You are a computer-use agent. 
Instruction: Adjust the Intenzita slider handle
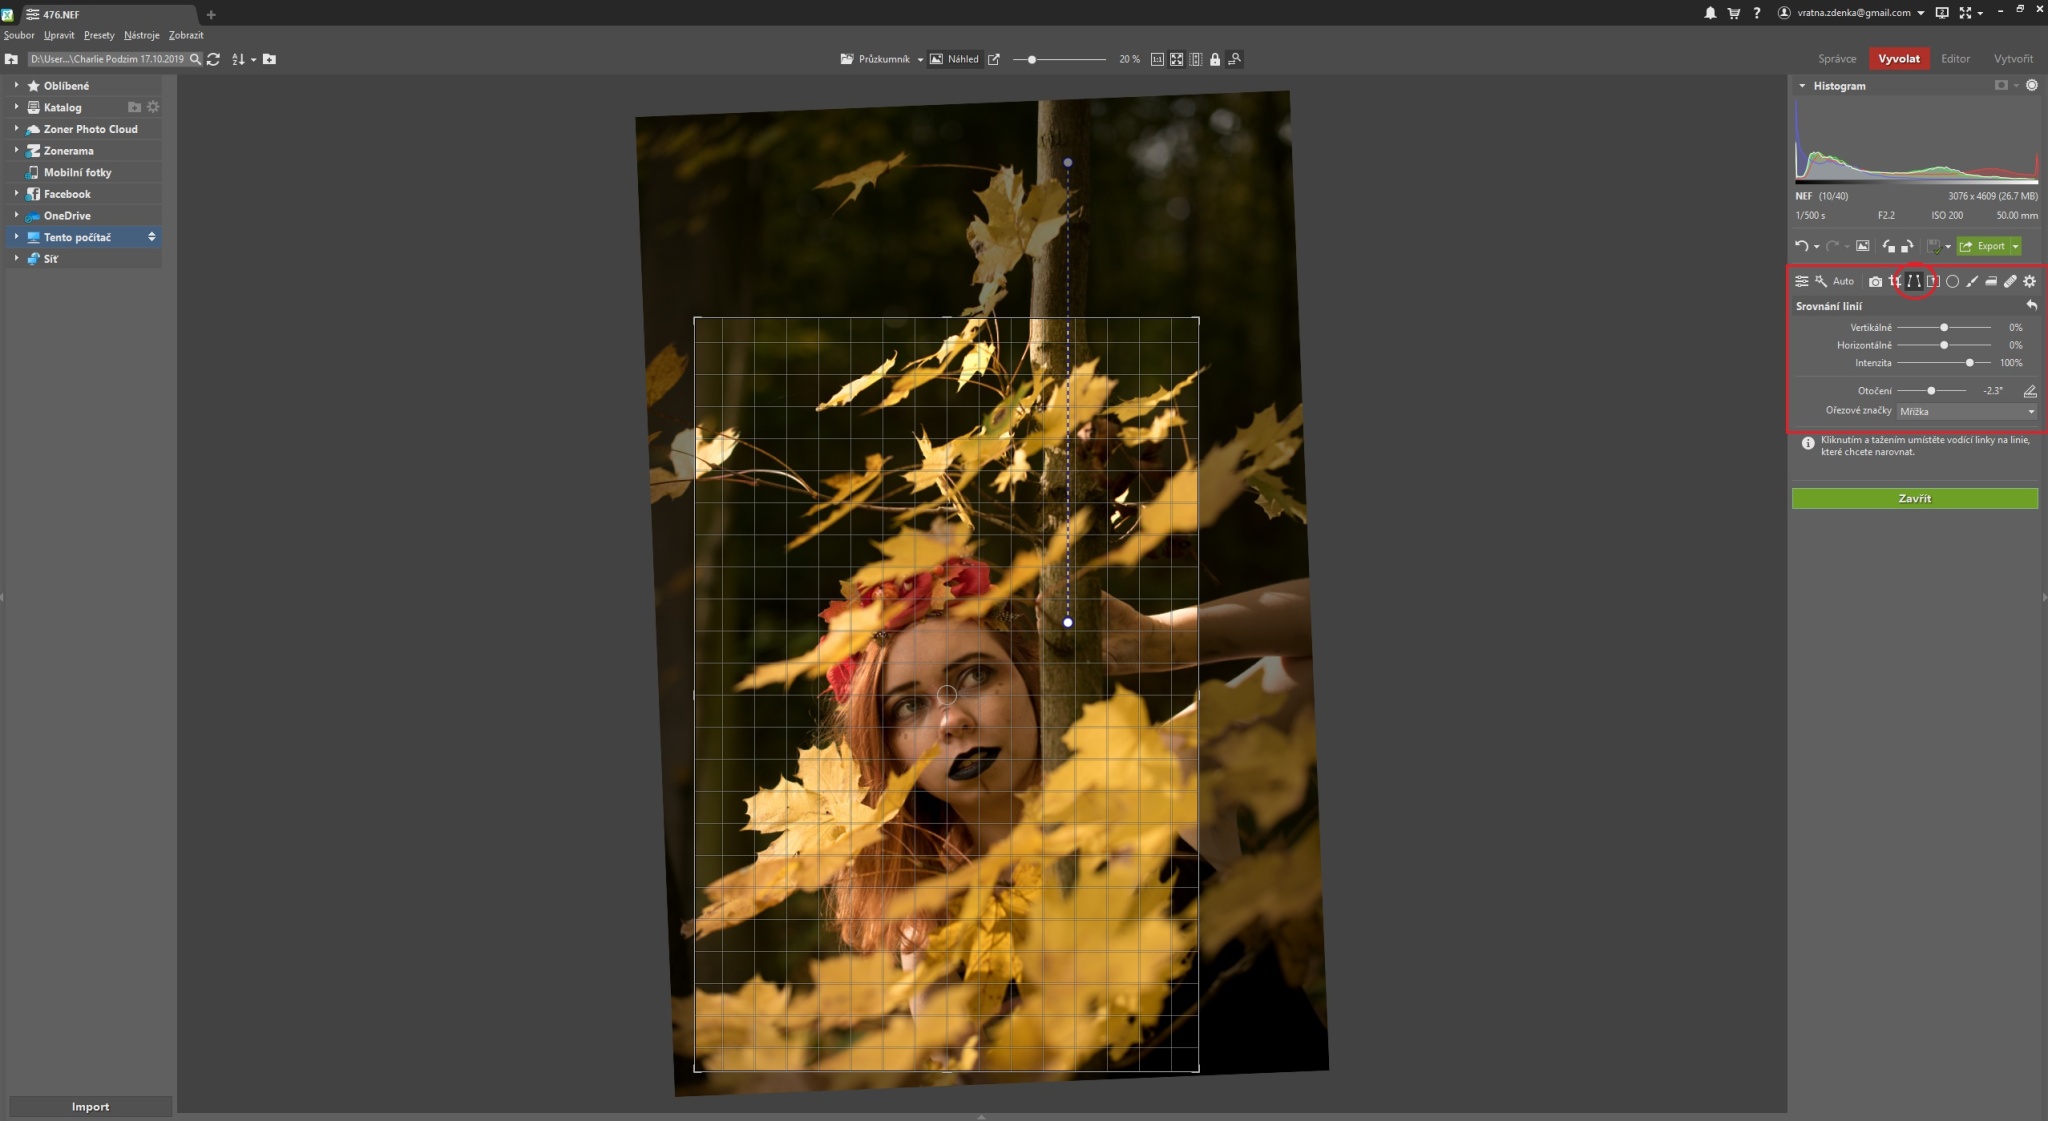point(1970,363)
